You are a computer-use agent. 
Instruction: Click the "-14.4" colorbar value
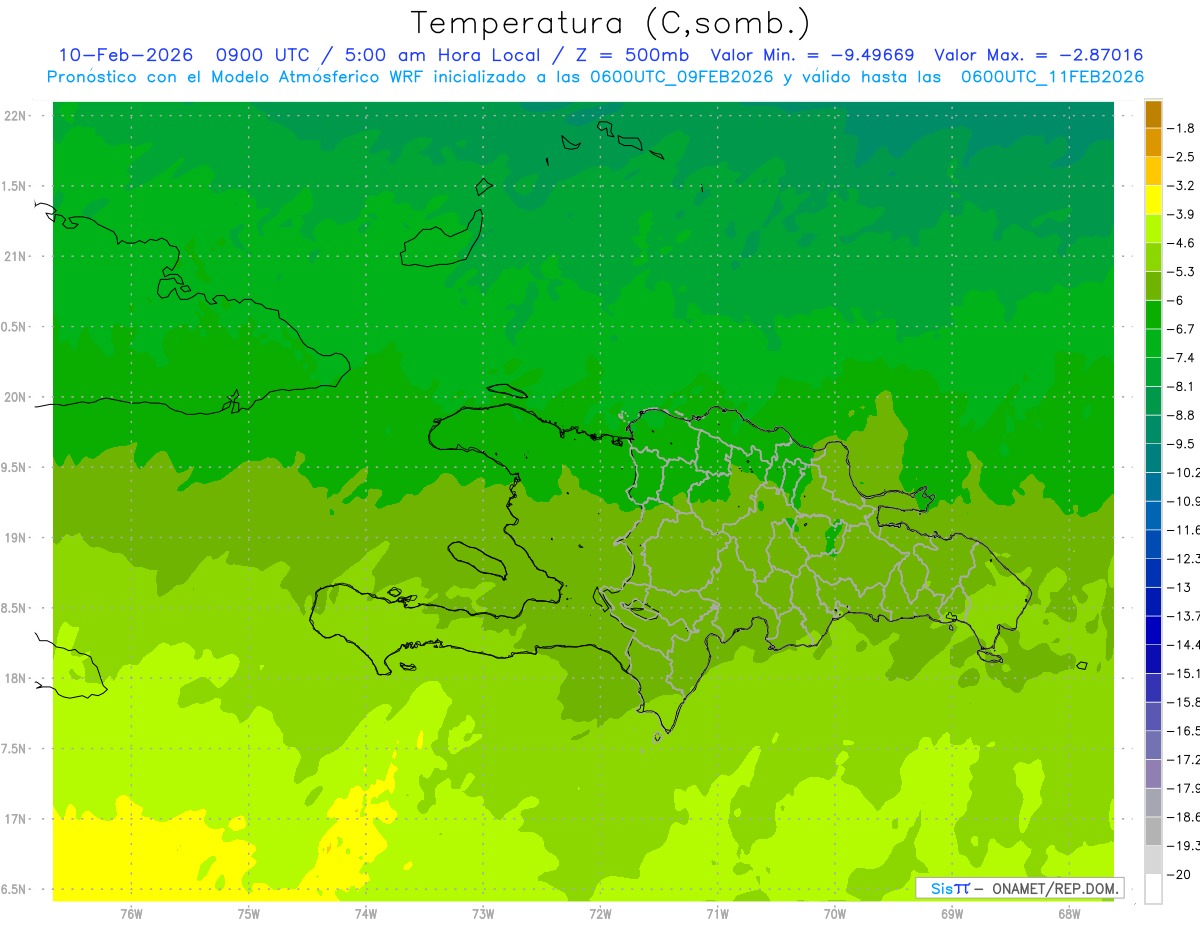click(x=1184, y=644)
